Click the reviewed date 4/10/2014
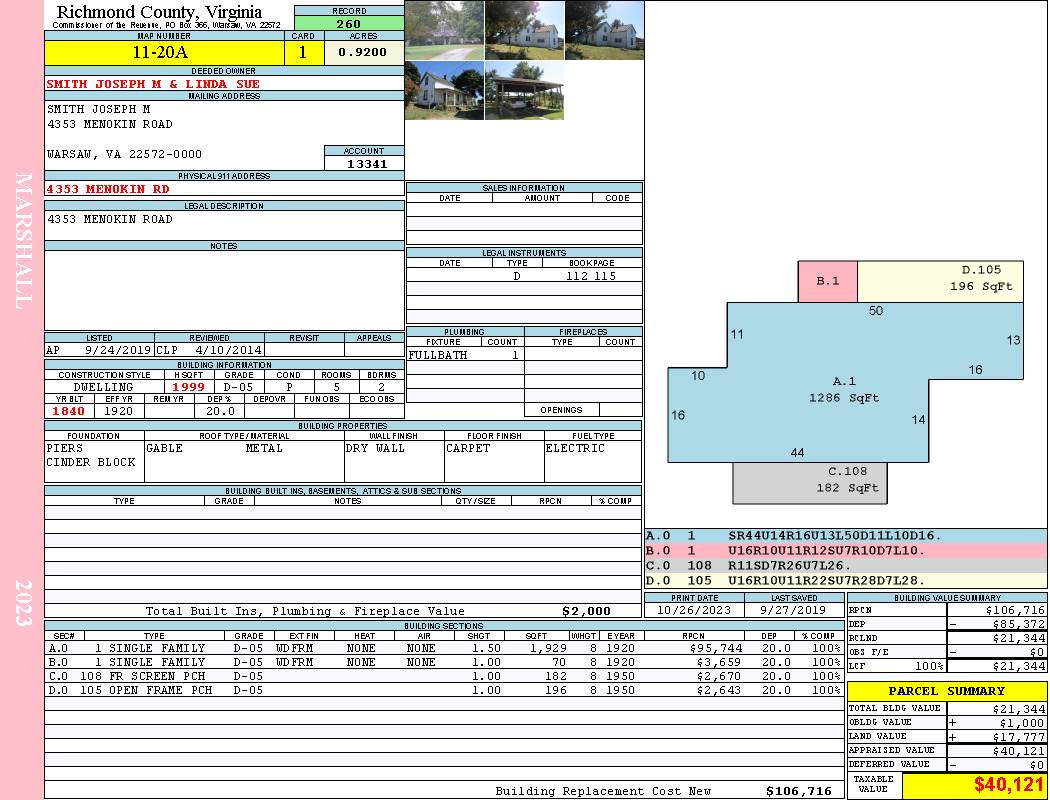Image resolution: width=1050 pixels, height=800 pixels. [x=228, y=350]
